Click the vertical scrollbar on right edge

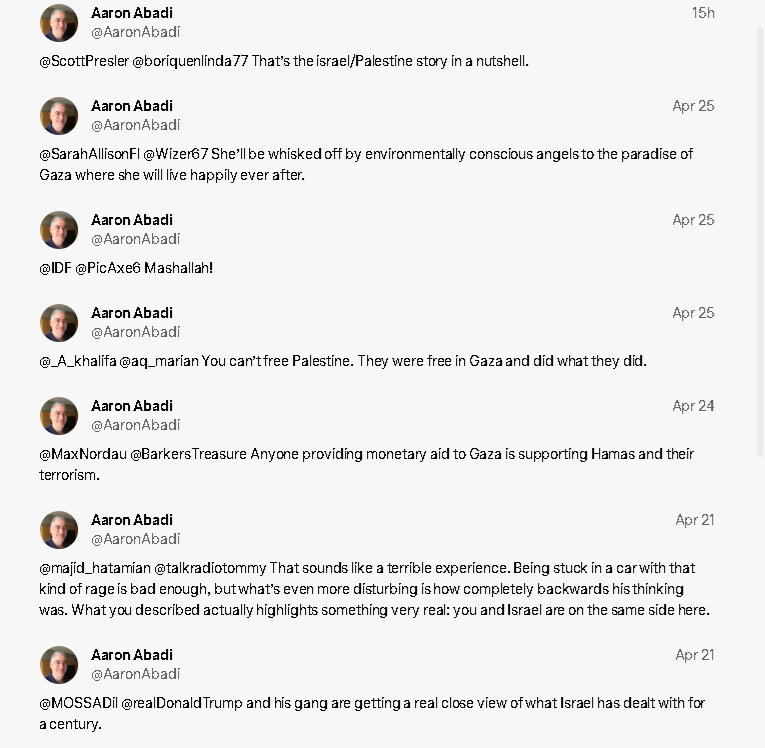point(760,242)
